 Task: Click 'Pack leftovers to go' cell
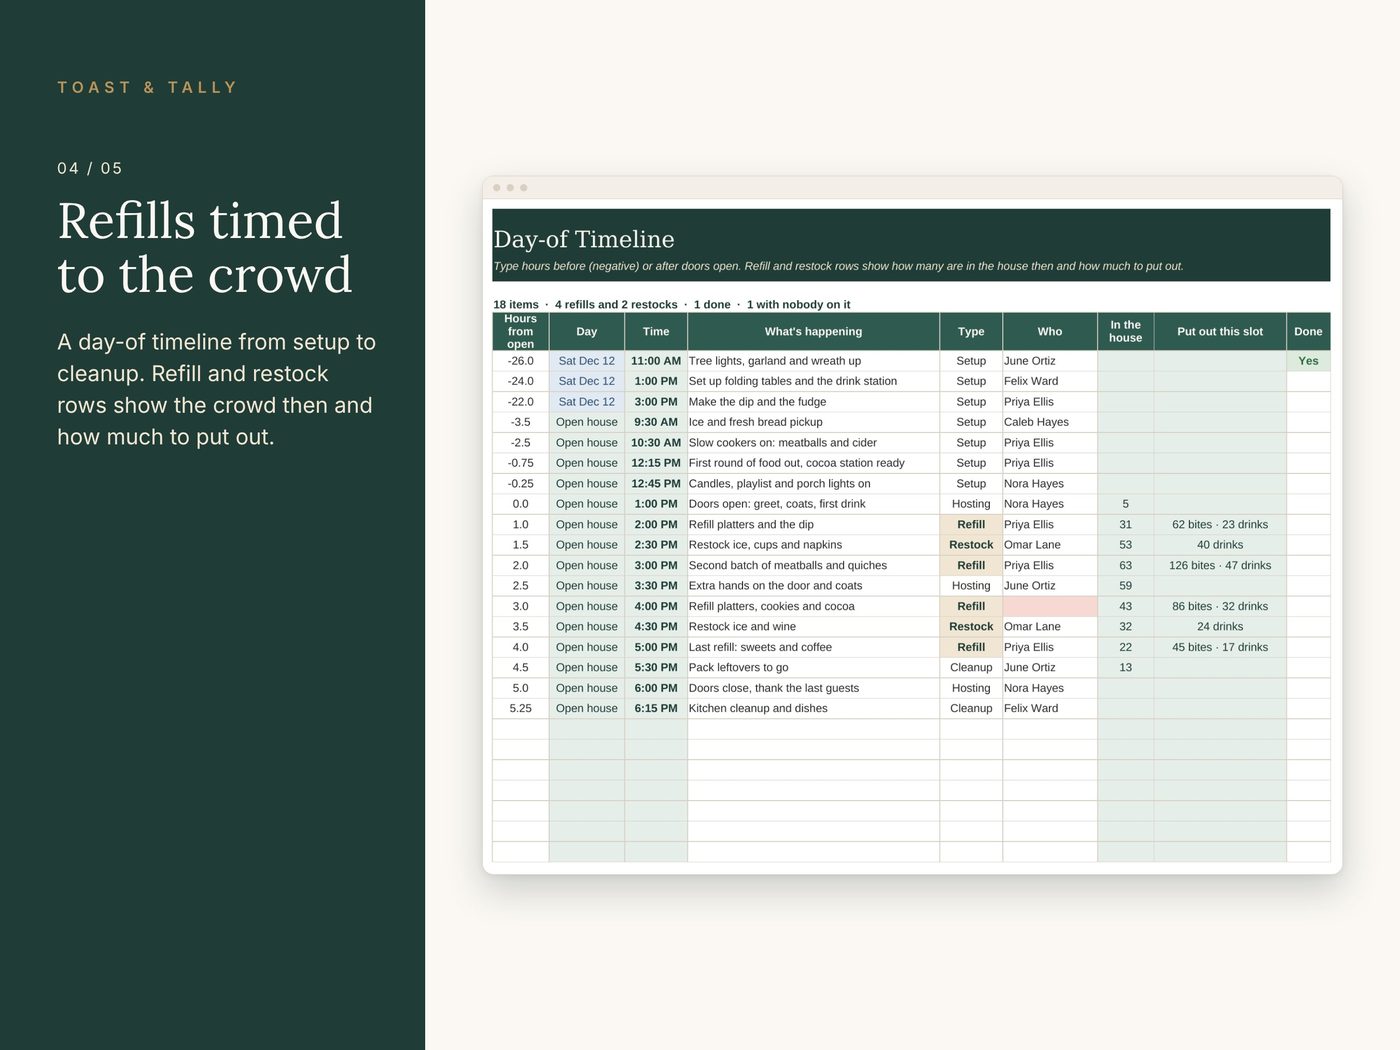813,668
